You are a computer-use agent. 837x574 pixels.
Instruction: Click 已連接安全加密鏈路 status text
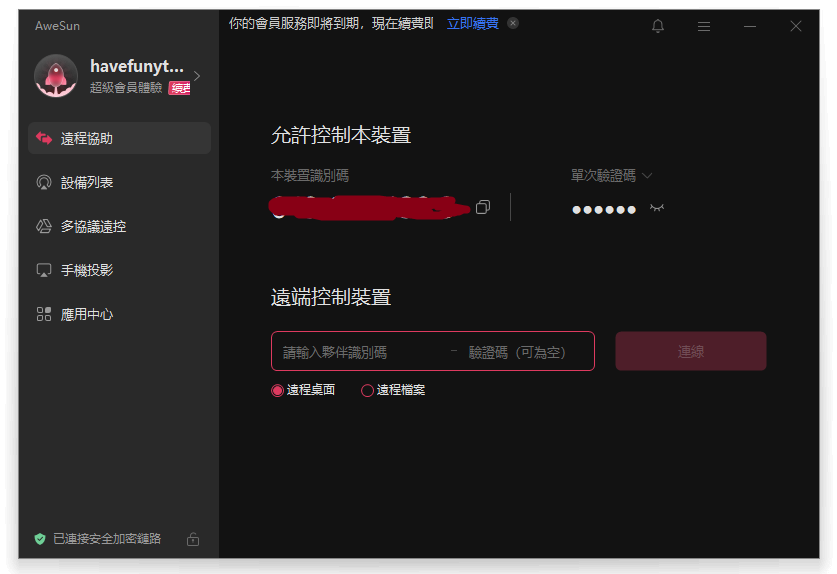[107, 539]
